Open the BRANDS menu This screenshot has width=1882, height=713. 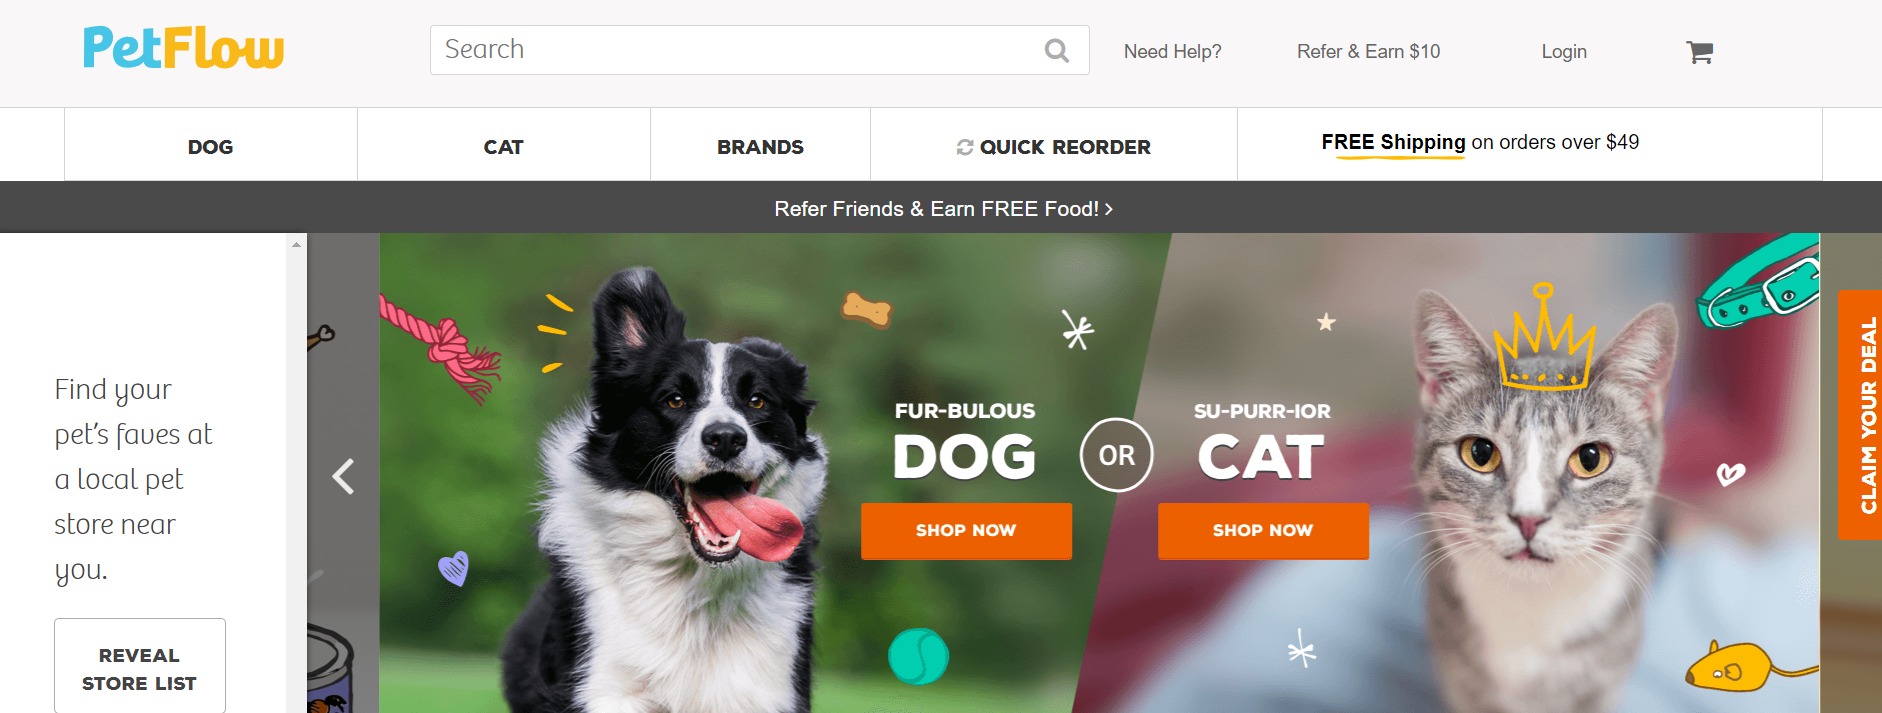(760, 146)
